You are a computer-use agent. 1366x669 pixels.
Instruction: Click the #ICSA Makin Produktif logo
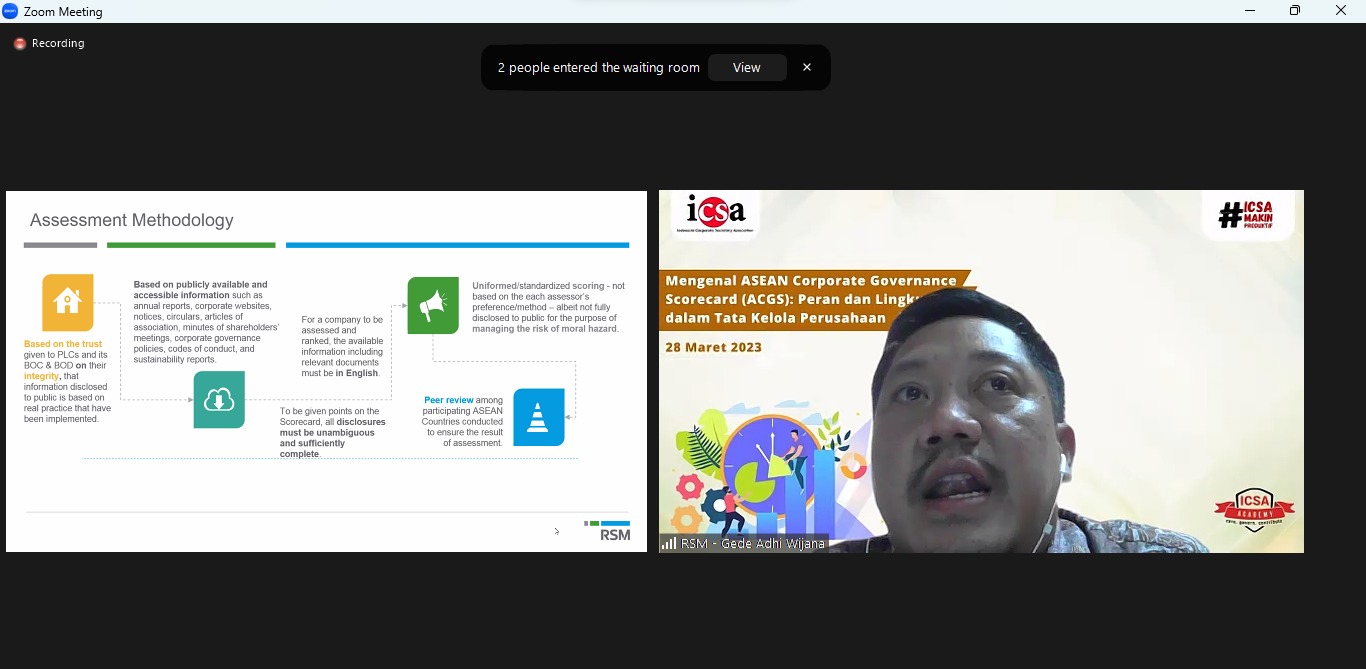point(1248,214)
